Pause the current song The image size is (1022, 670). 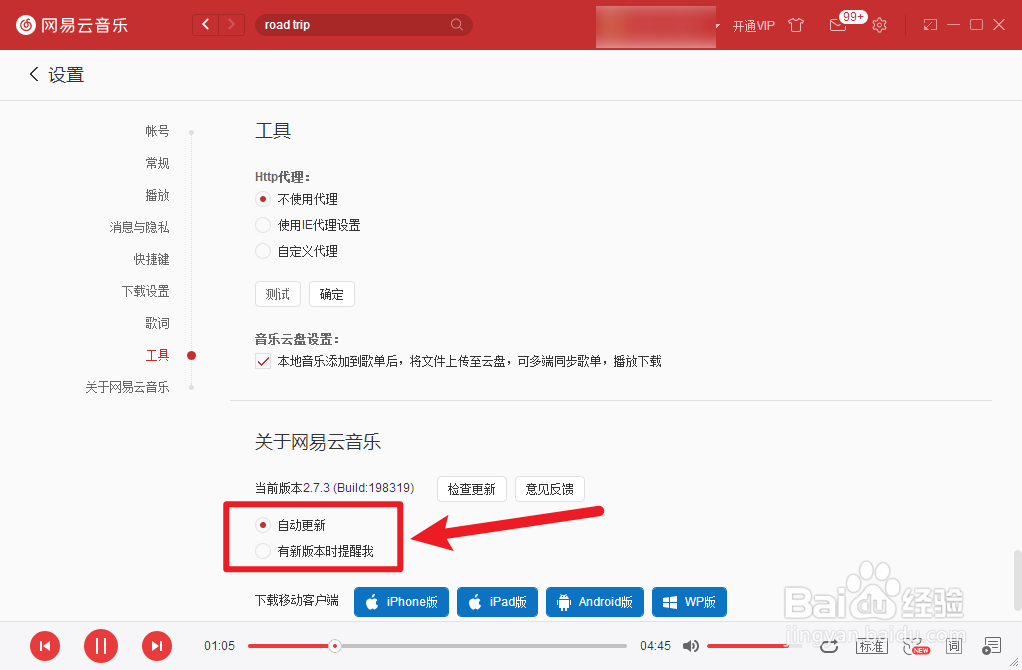point(101,646)
